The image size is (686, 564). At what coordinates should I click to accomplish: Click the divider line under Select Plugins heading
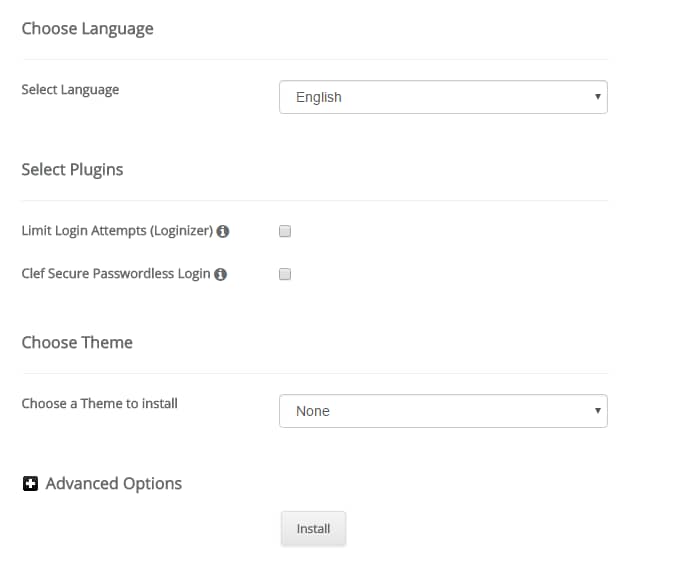[315, 201]
